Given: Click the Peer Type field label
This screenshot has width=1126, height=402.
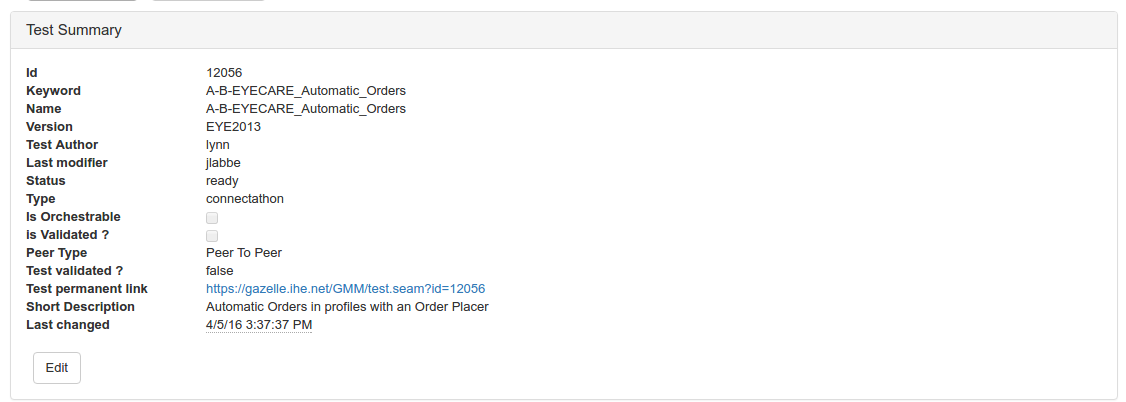Looking at the screenshot, I should click(x=56, y=253).
